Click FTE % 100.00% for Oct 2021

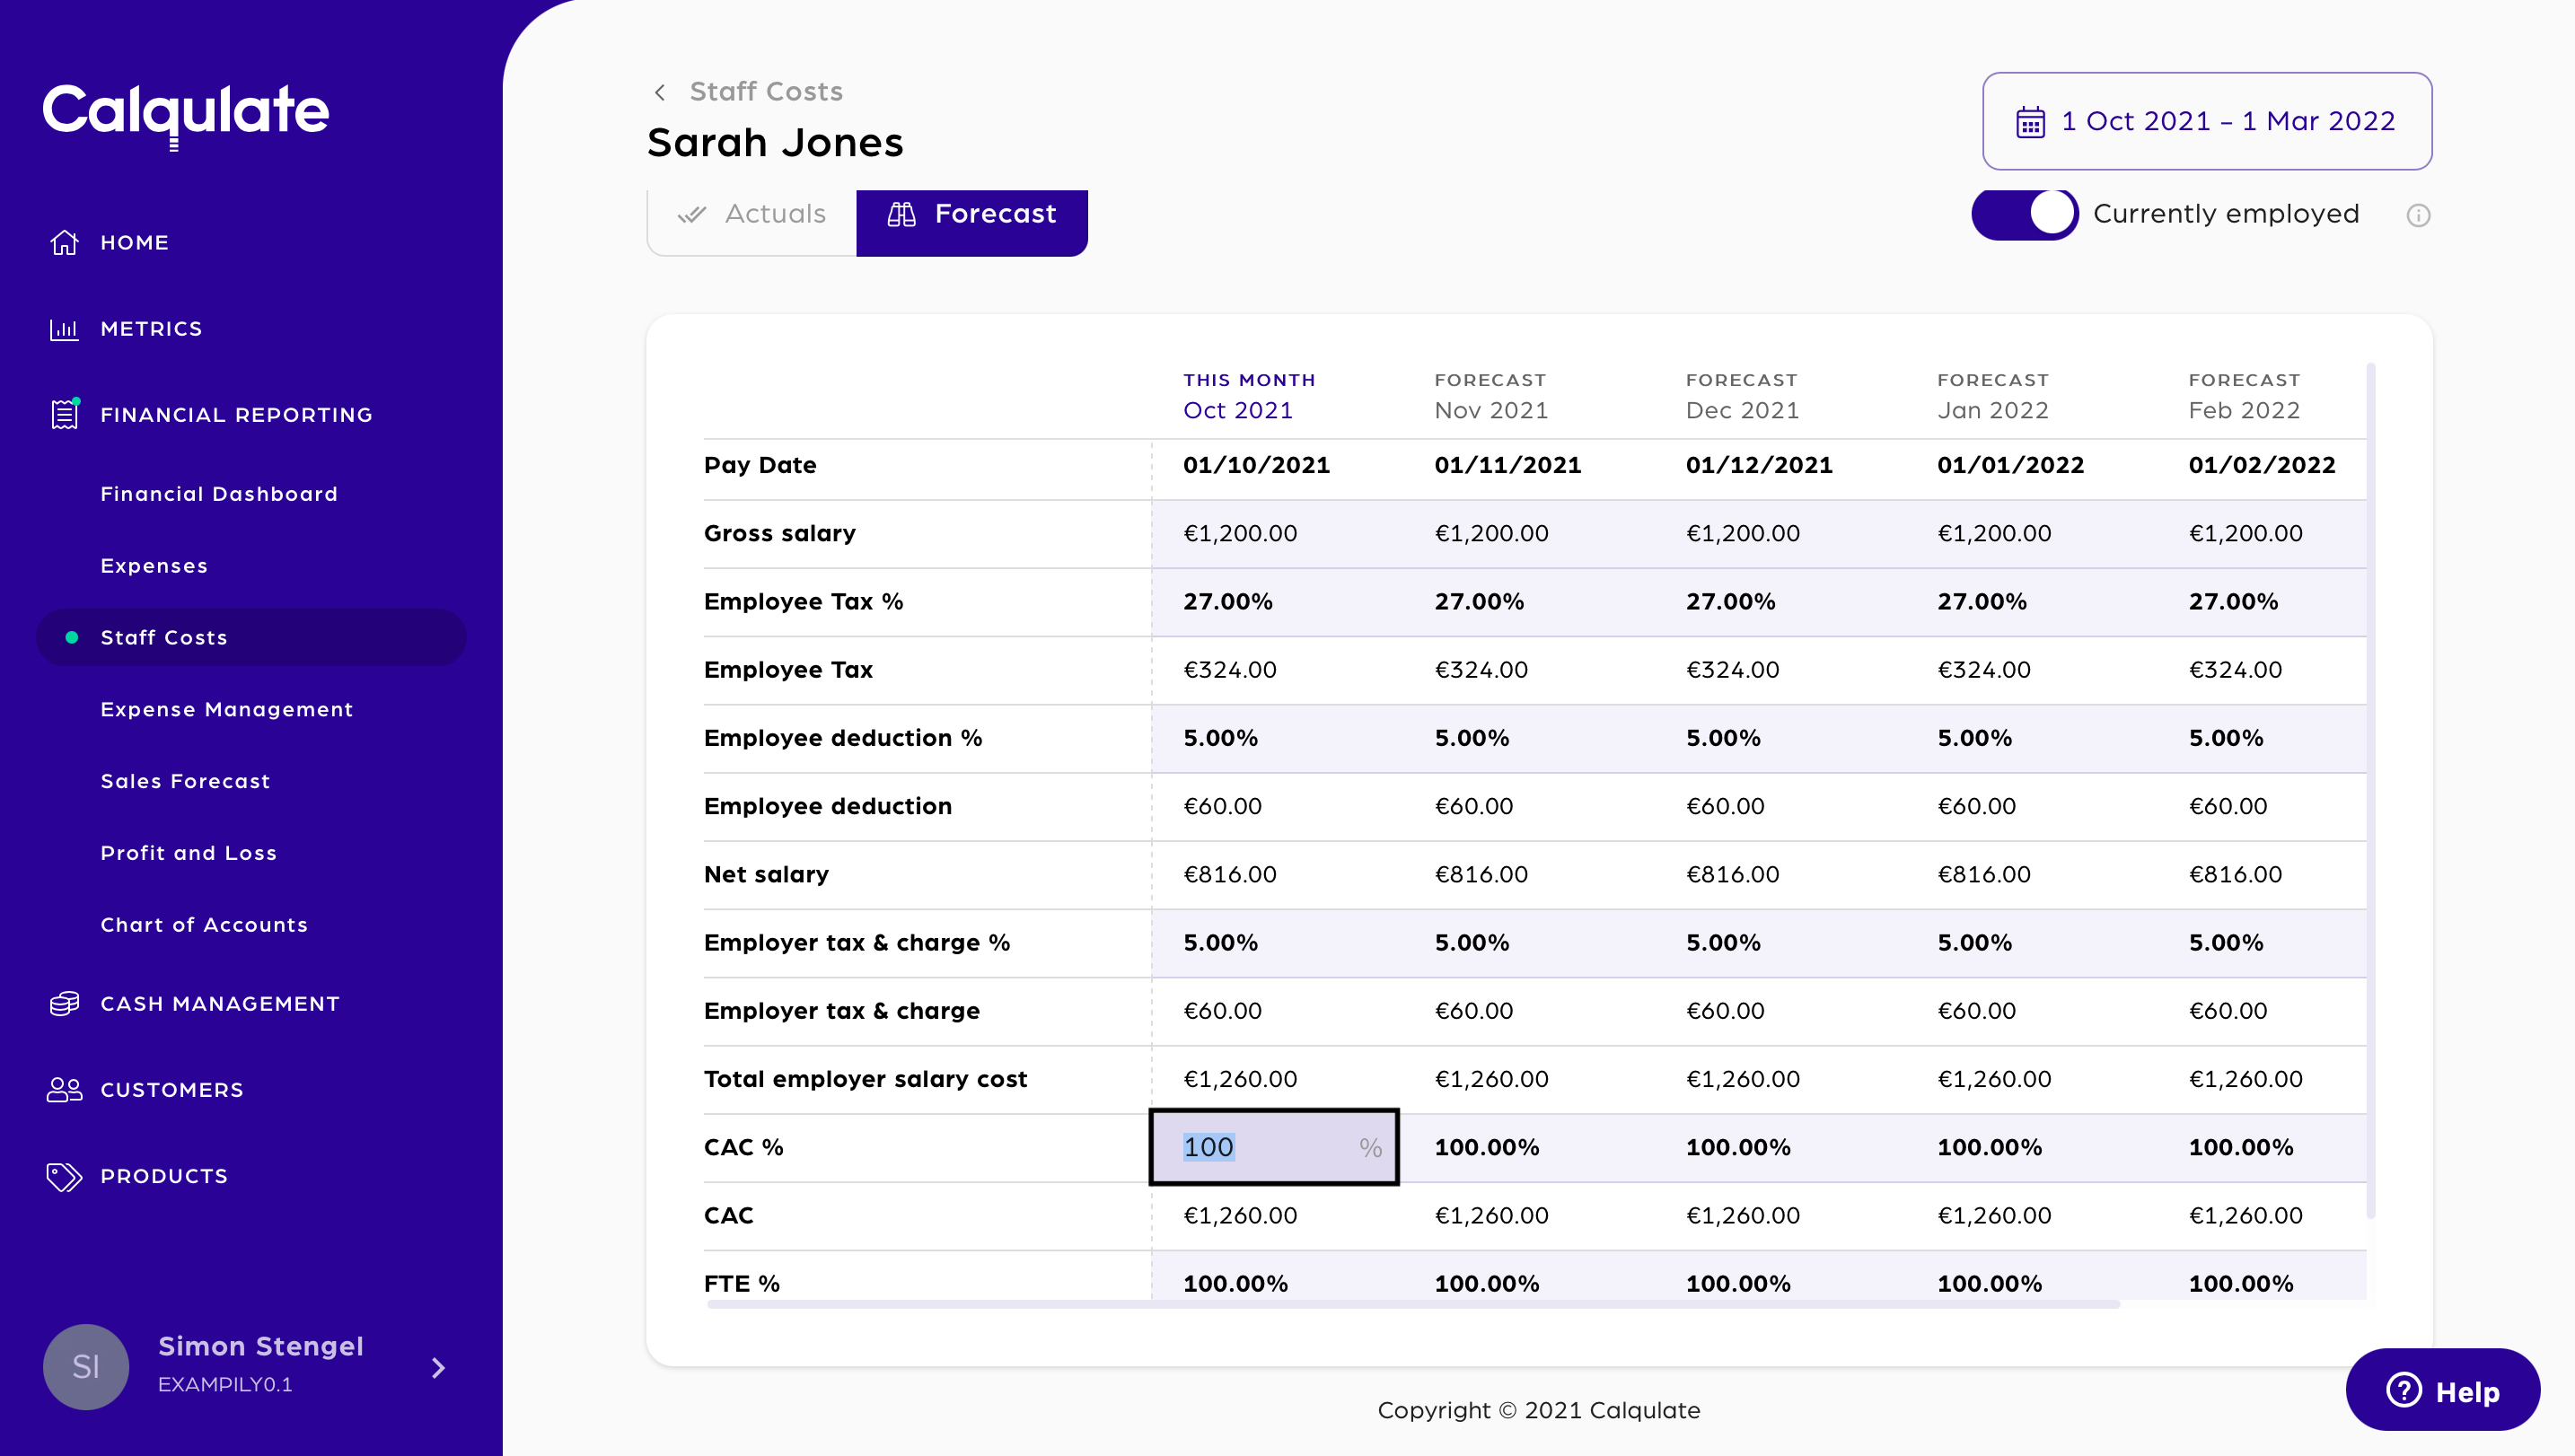pyautogui.click(x=1236, y=1284)
